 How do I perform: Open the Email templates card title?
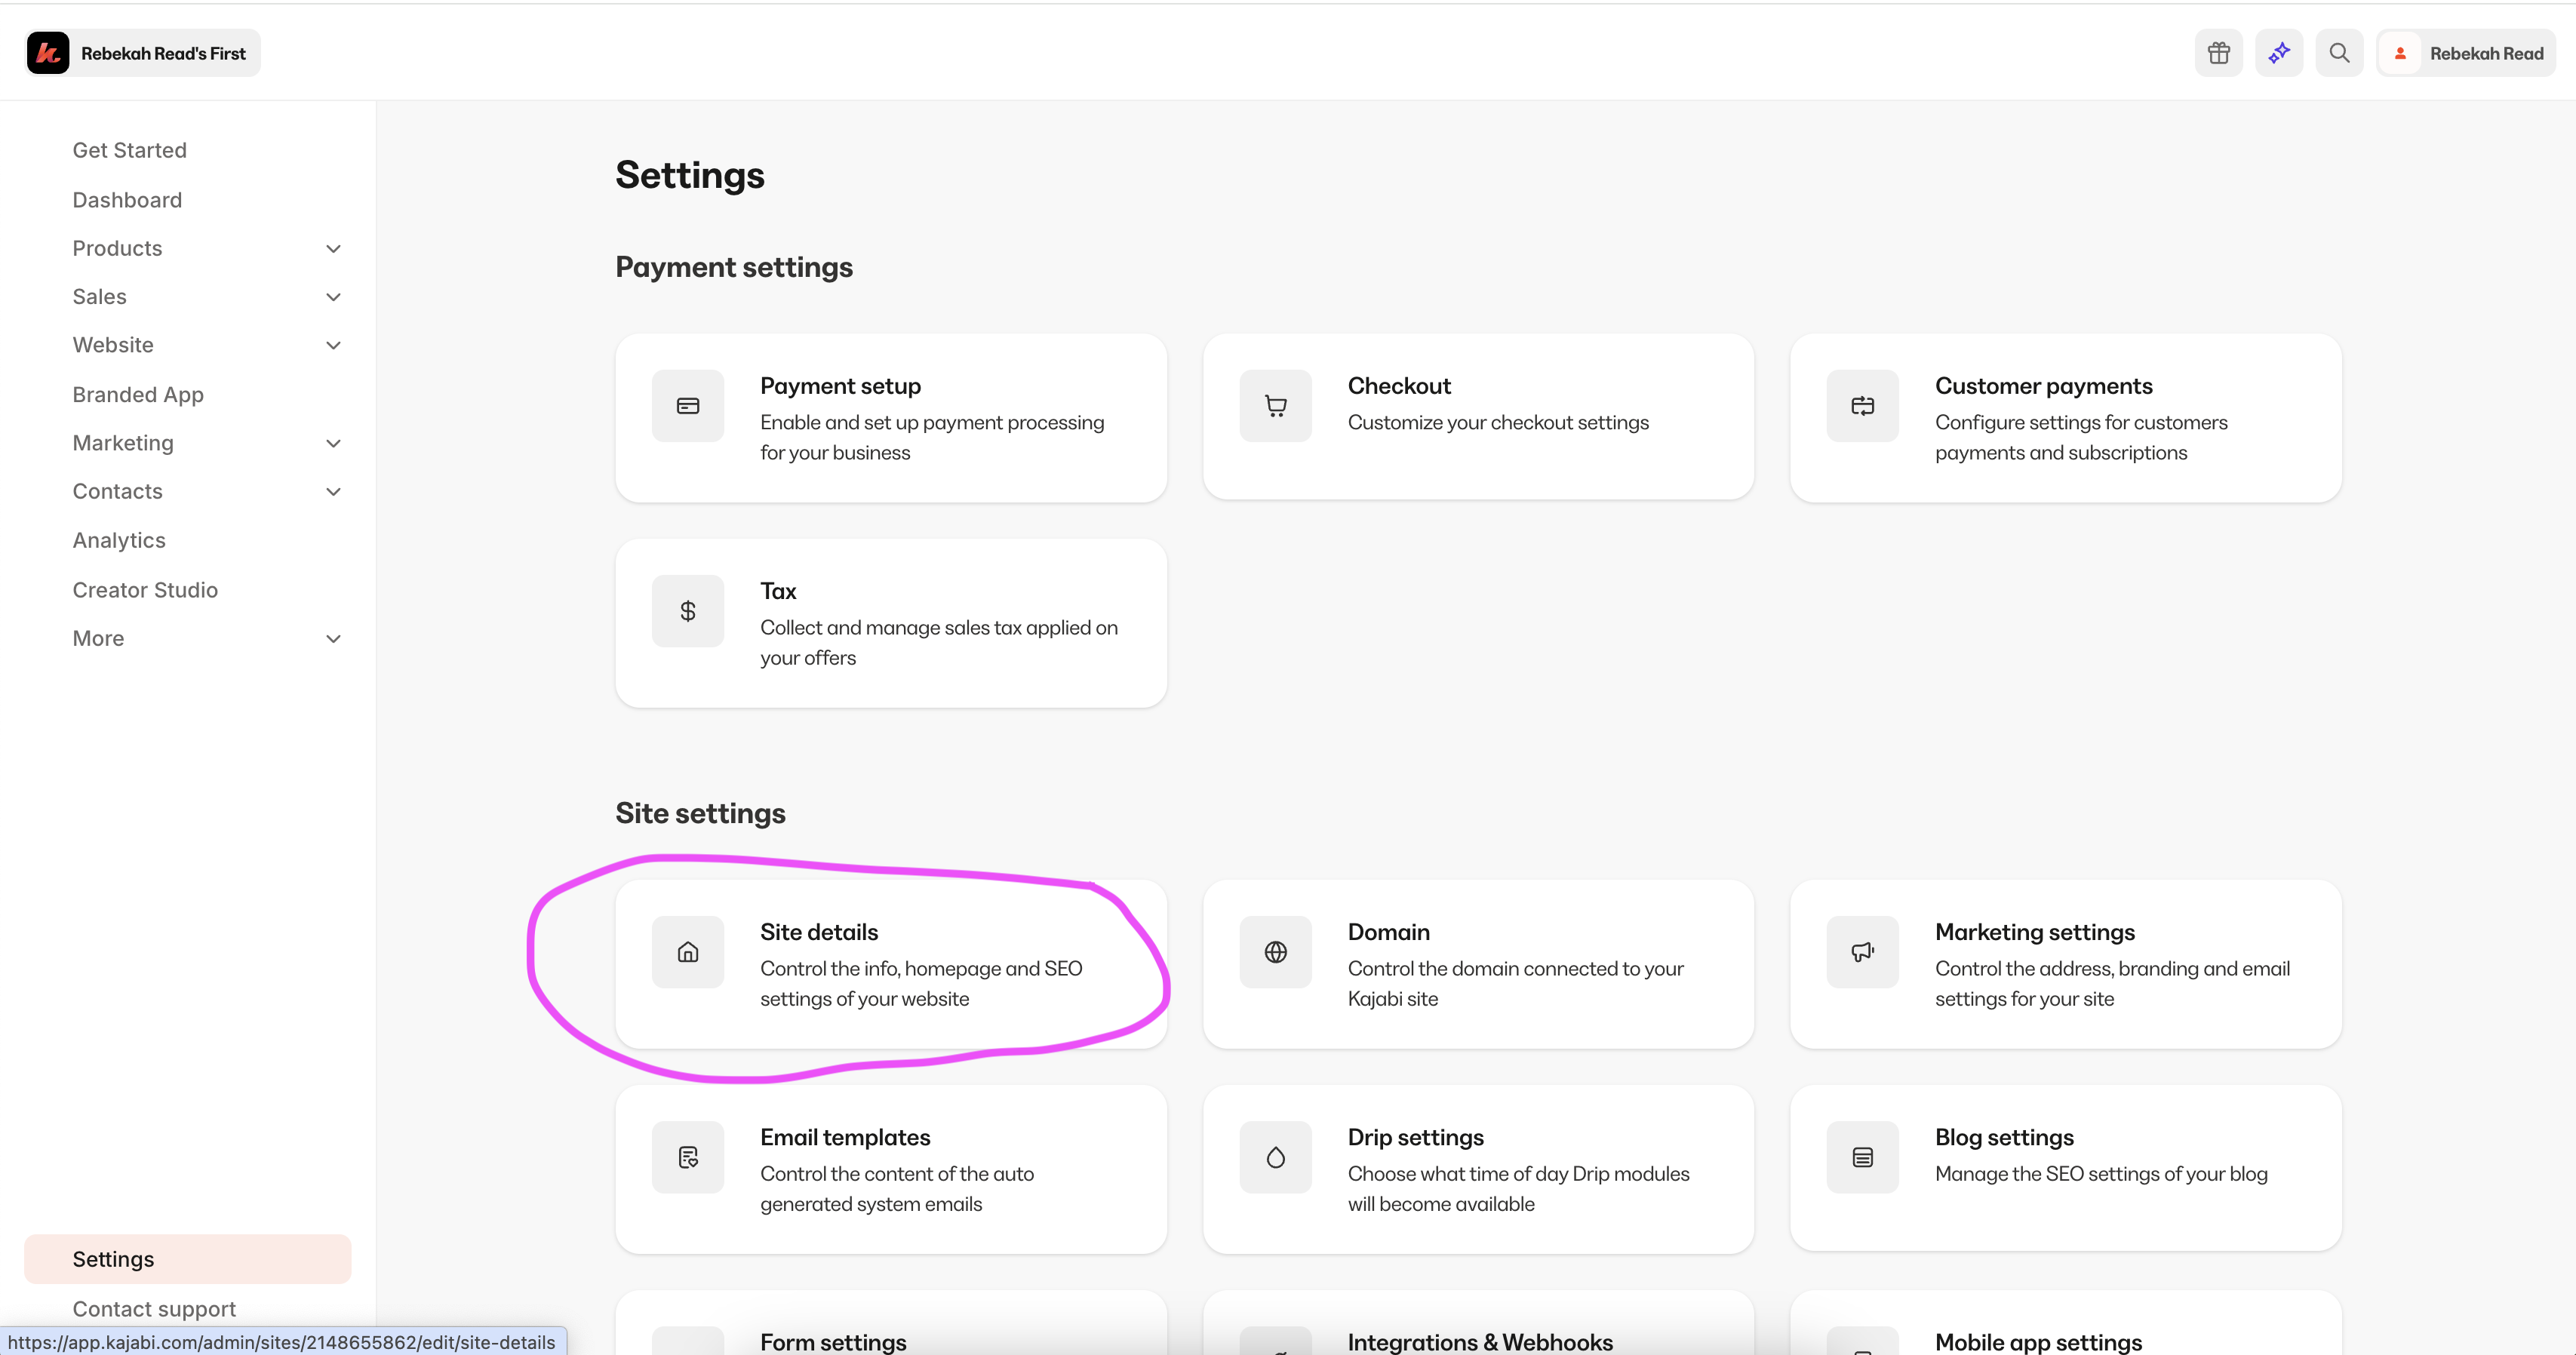coord(845,1137)
